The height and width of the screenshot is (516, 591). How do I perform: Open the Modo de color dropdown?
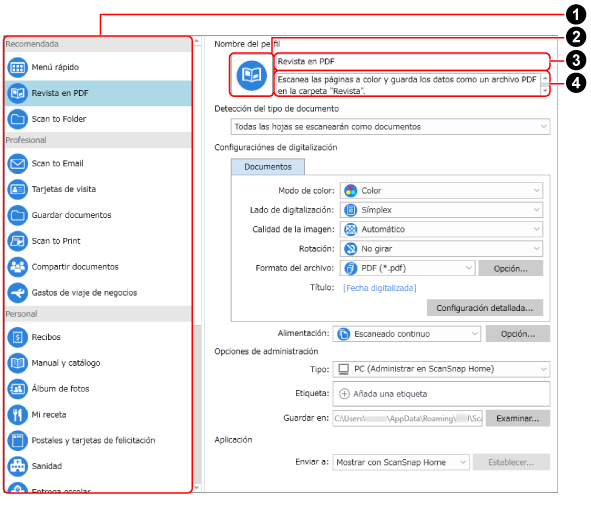pos(441,191)
